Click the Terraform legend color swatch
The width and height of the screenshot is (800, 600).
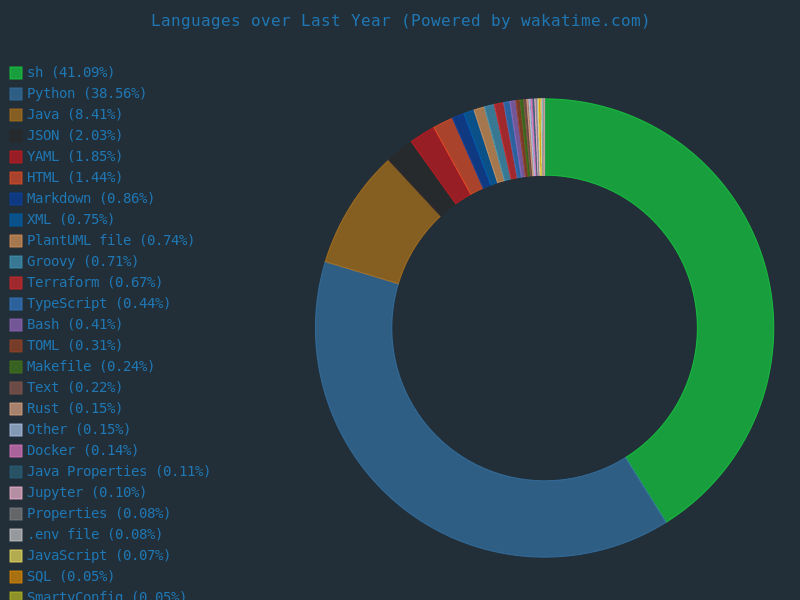16,283
